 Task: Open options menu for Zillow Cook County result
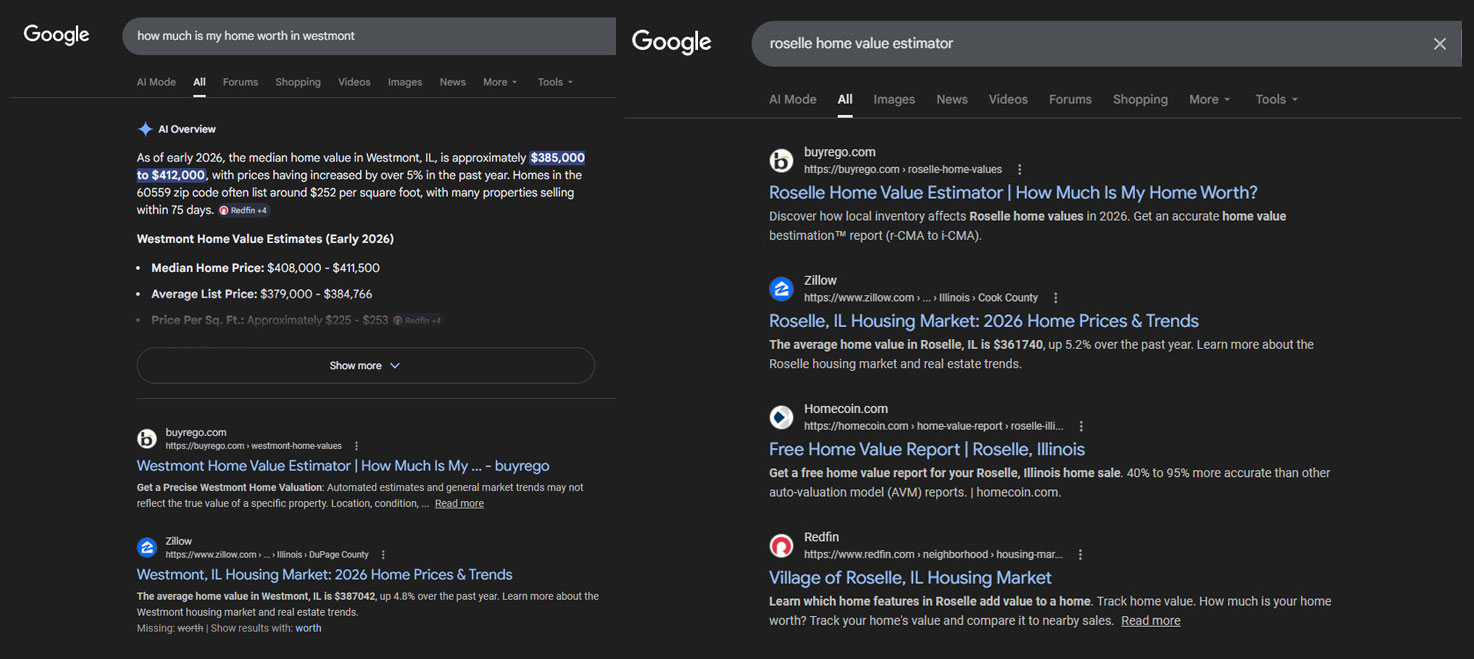coord(1056,298)
